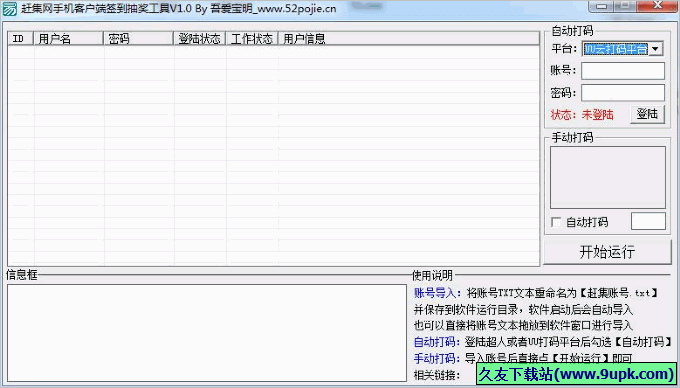Screen dimensions: 680x388
Task: Click the 密码 column header in list
Action: [139, 39]
